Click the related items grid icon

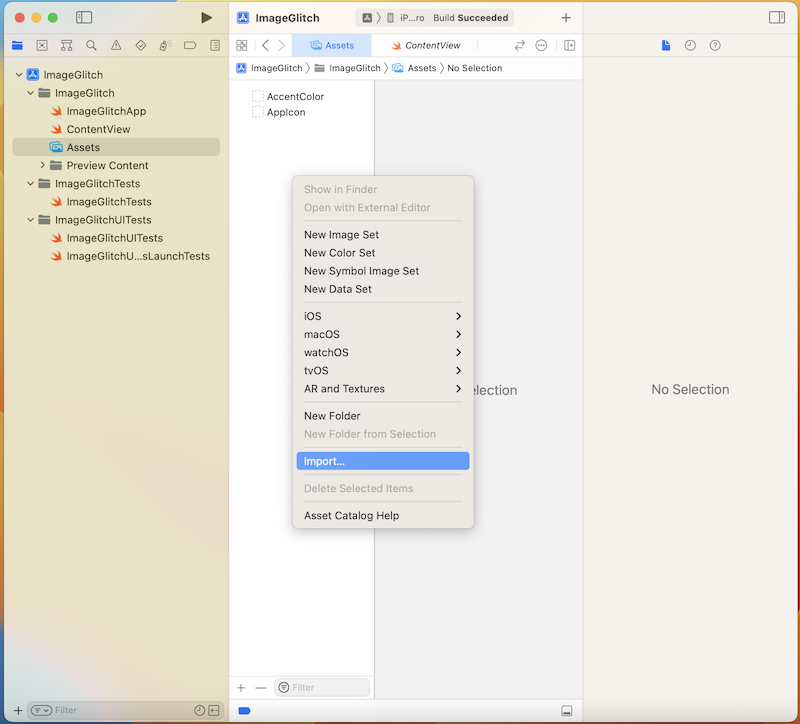click(x=241, y=45)
